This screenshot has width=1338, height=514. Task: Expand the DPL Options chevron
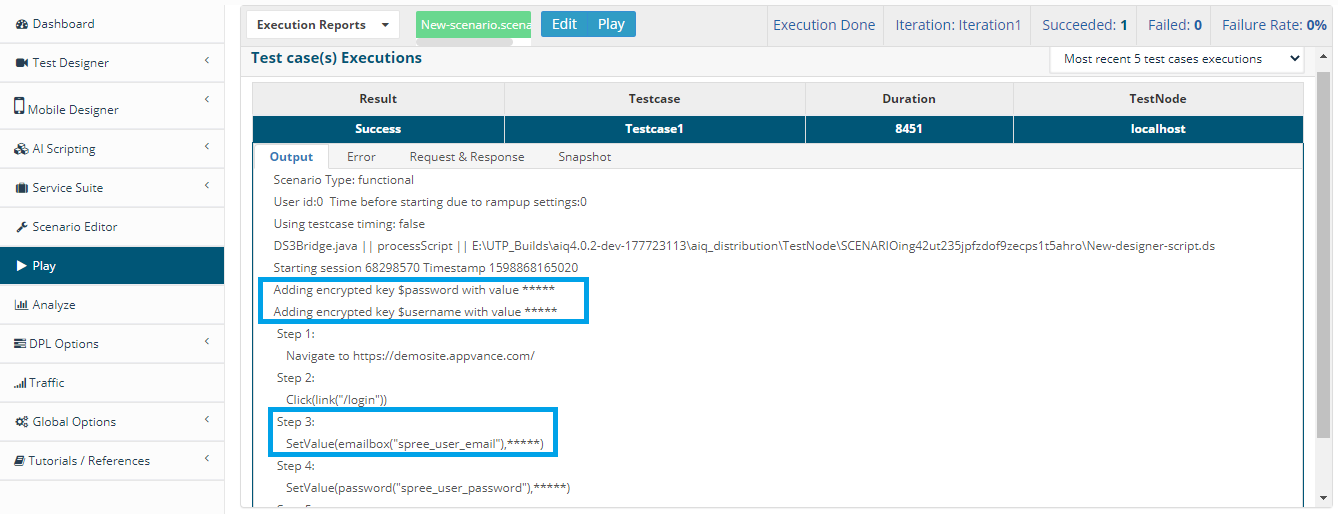206,342
